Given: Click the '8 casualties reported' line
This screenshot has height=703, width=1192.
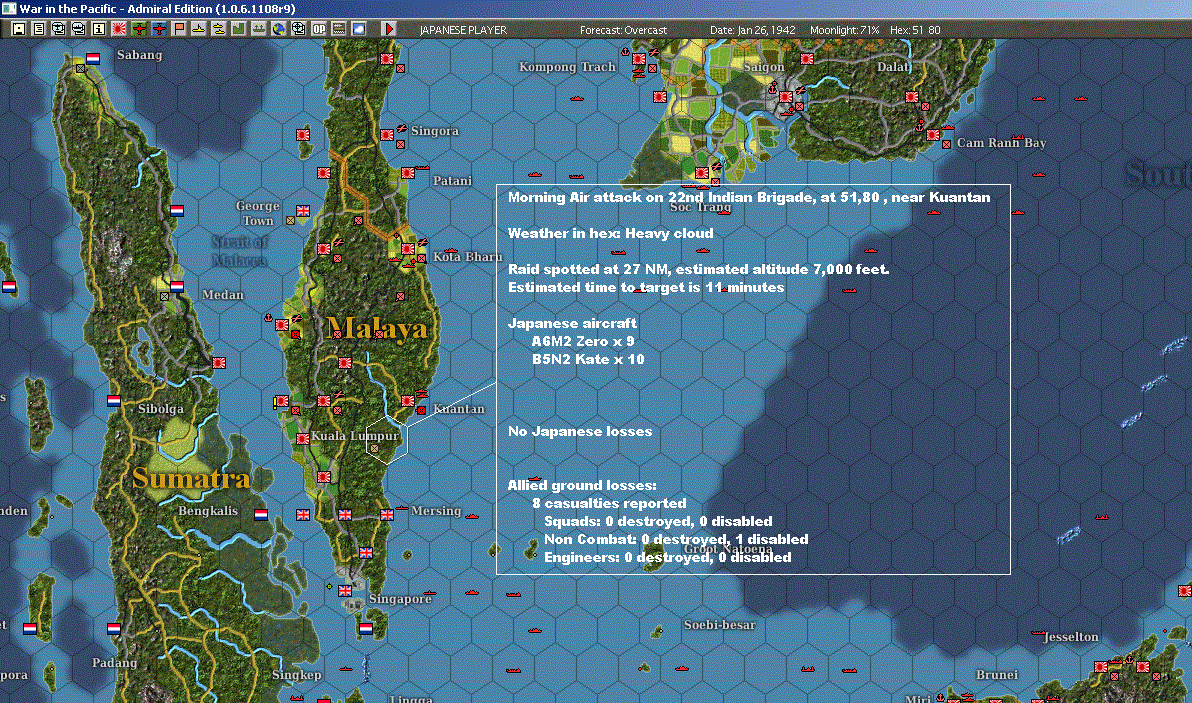Looking at the screenshot, I should coord(609,503).
